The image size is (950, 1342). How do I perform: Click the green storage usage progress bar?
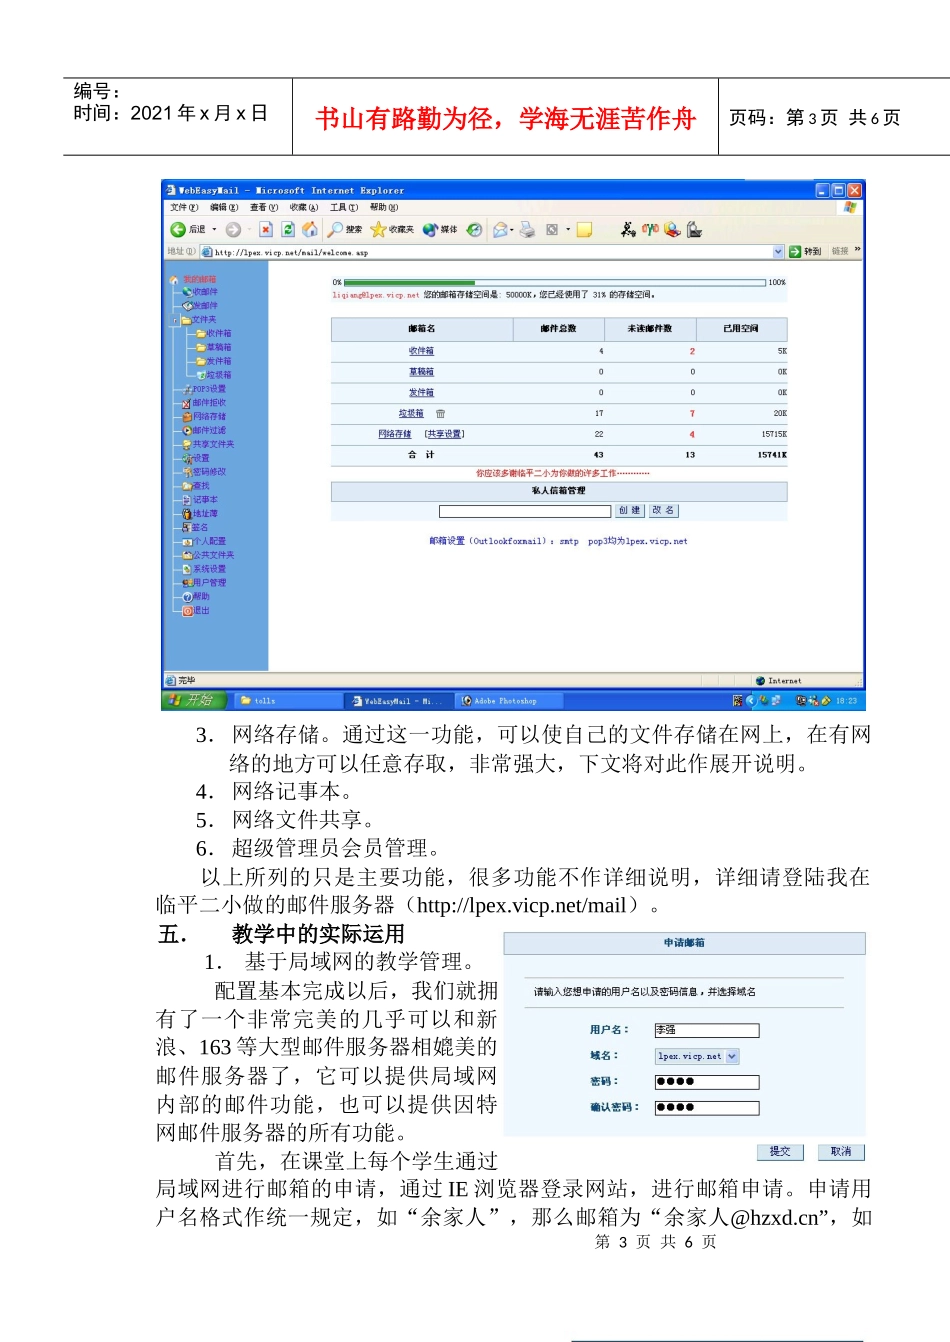click(x=555, y=283)
